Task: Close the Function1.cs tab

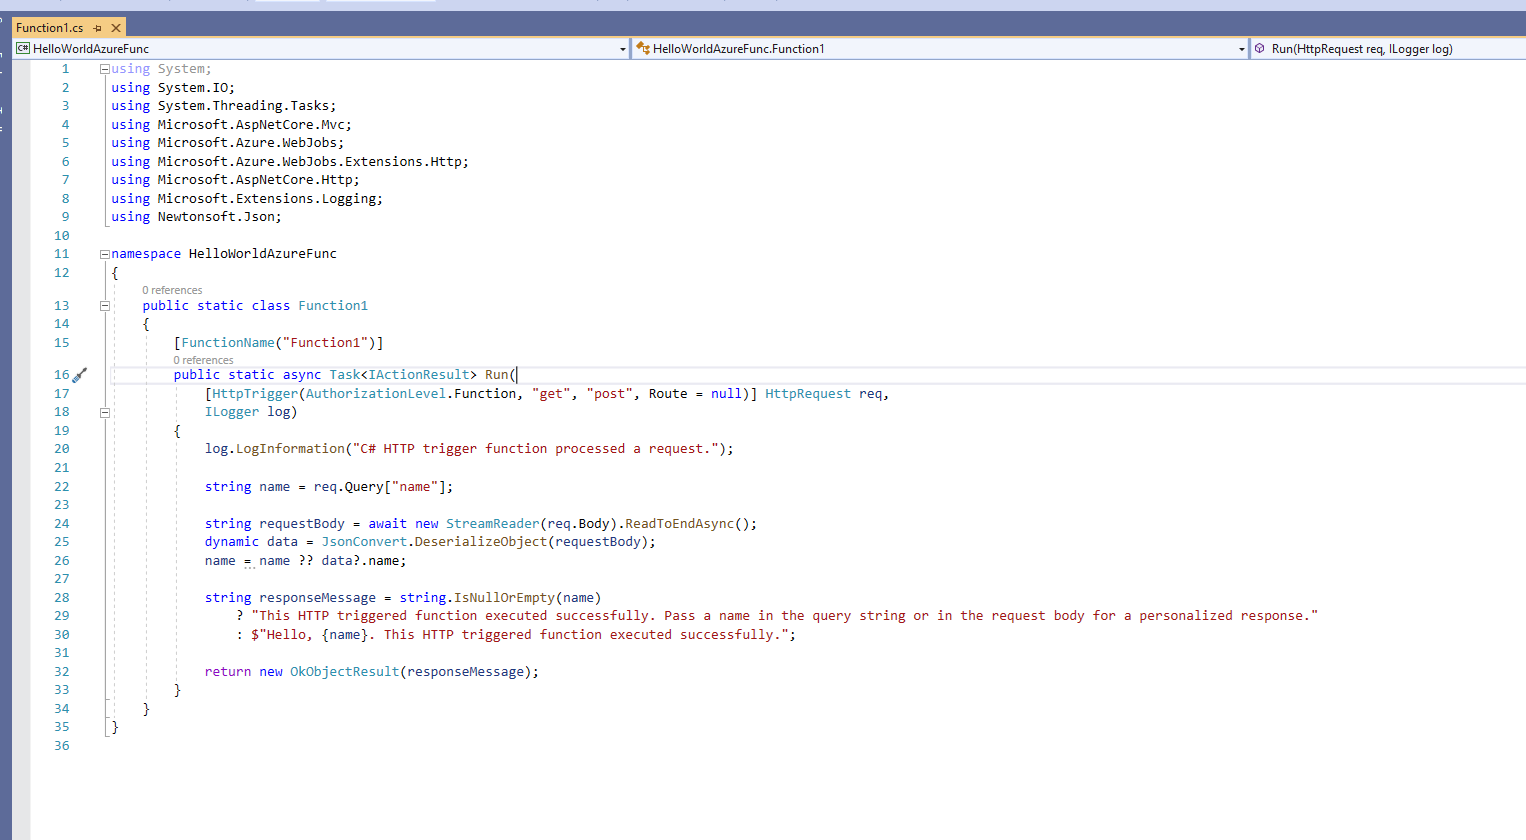Action: point(116,28)
